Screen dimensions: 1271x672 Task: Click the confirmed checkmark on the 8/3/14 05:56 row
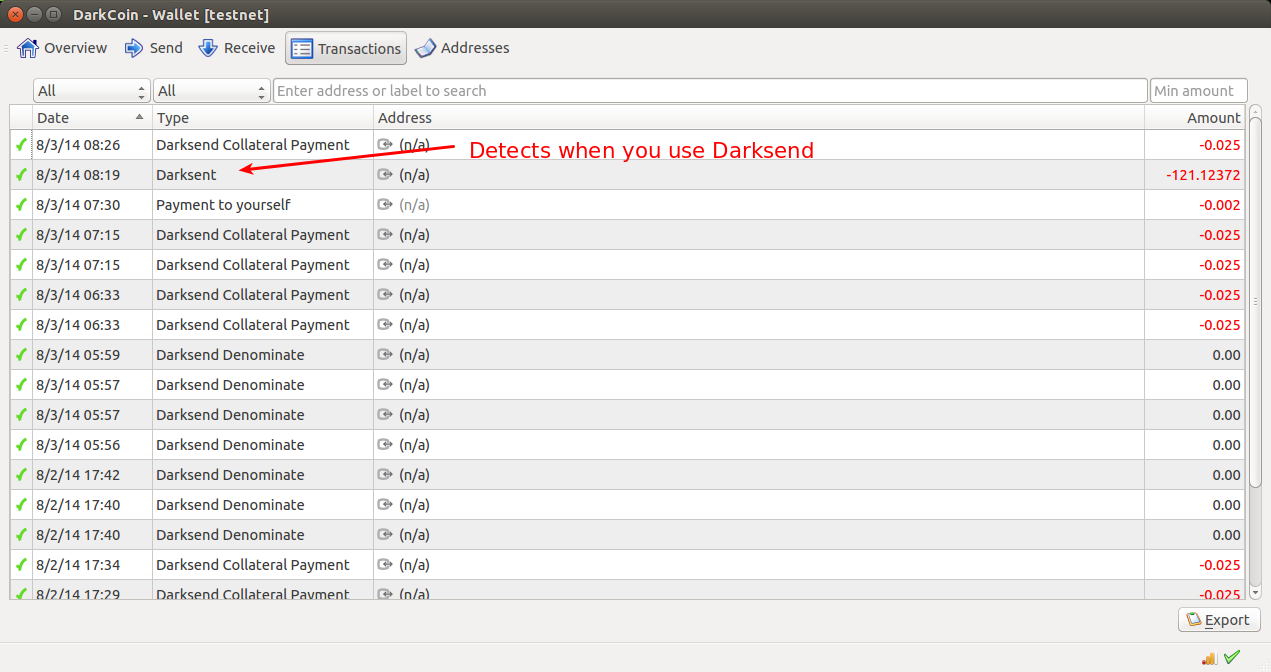(21, 445)
